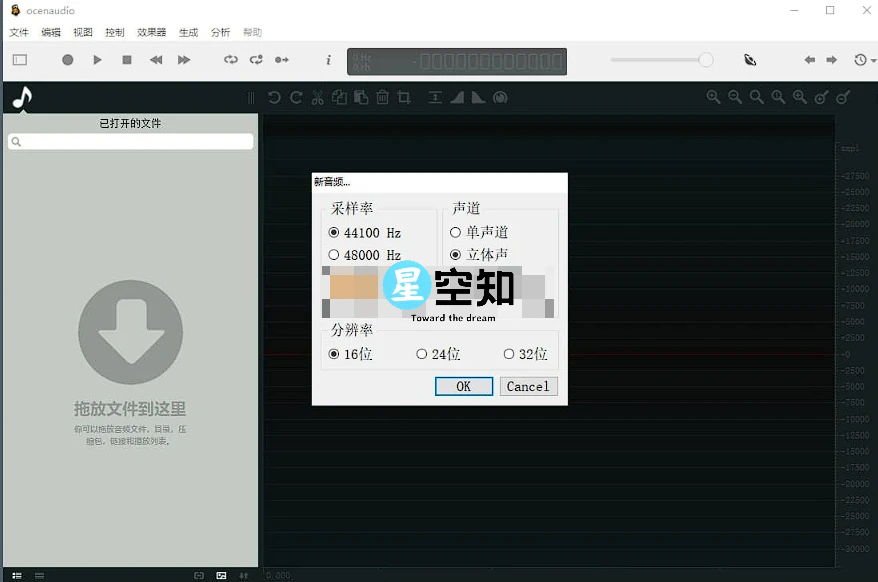Viewport: 878px width, 582px height.
Task: Click the Trim/Crop icon in the toolbar
Action: pos(404,97)
